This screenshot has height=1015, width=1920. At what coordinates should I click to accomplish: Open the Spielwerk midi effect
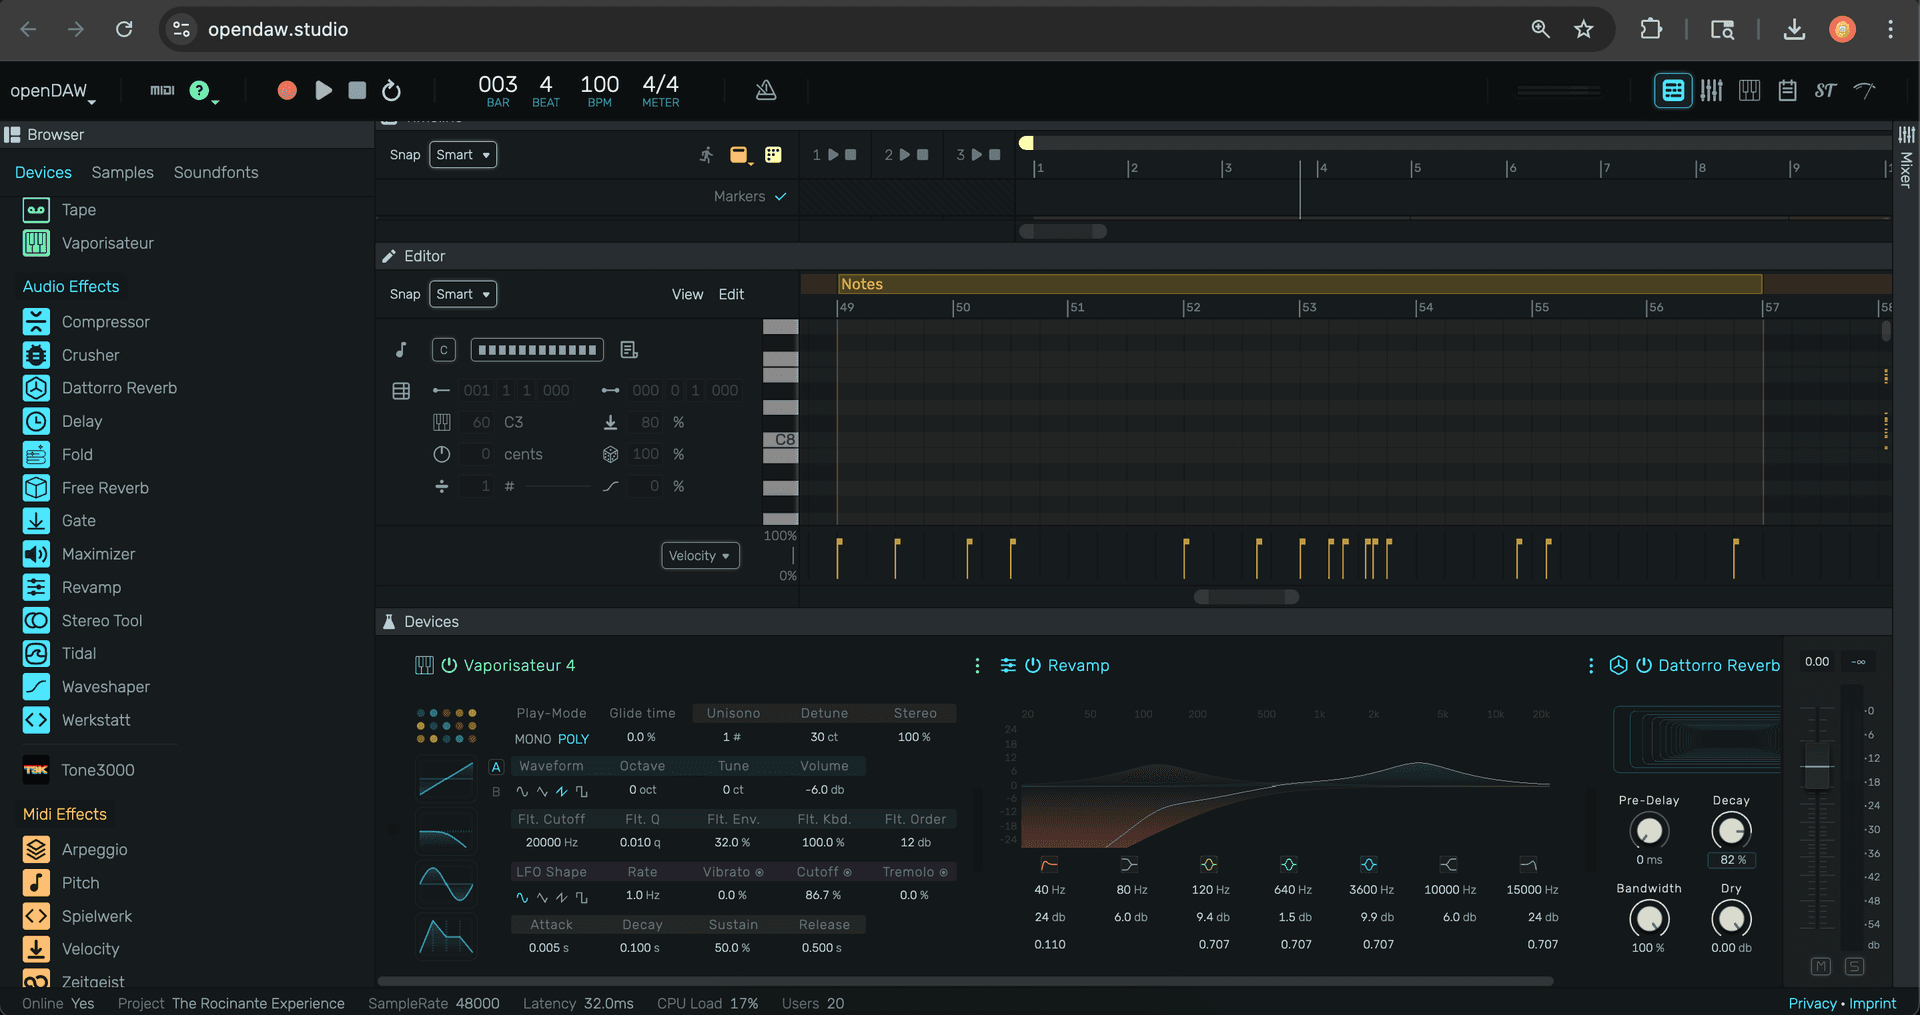pos(96,916)
